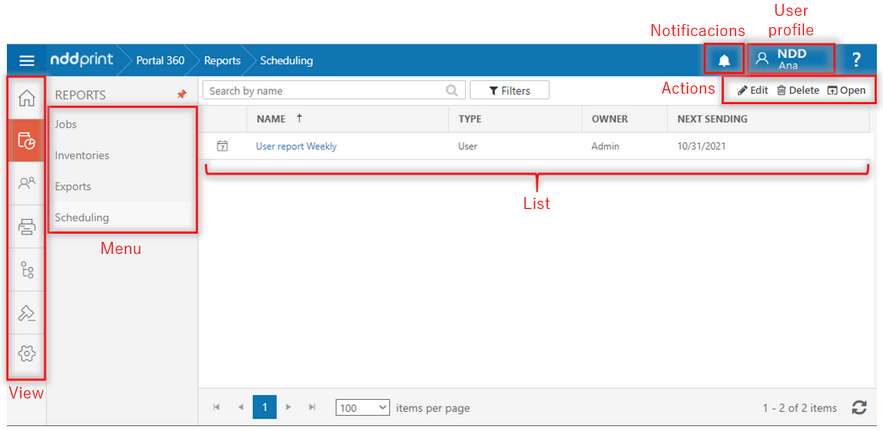Open the User report Weekly link
Viewport: 883px width, 430px height.
point(296,146)
